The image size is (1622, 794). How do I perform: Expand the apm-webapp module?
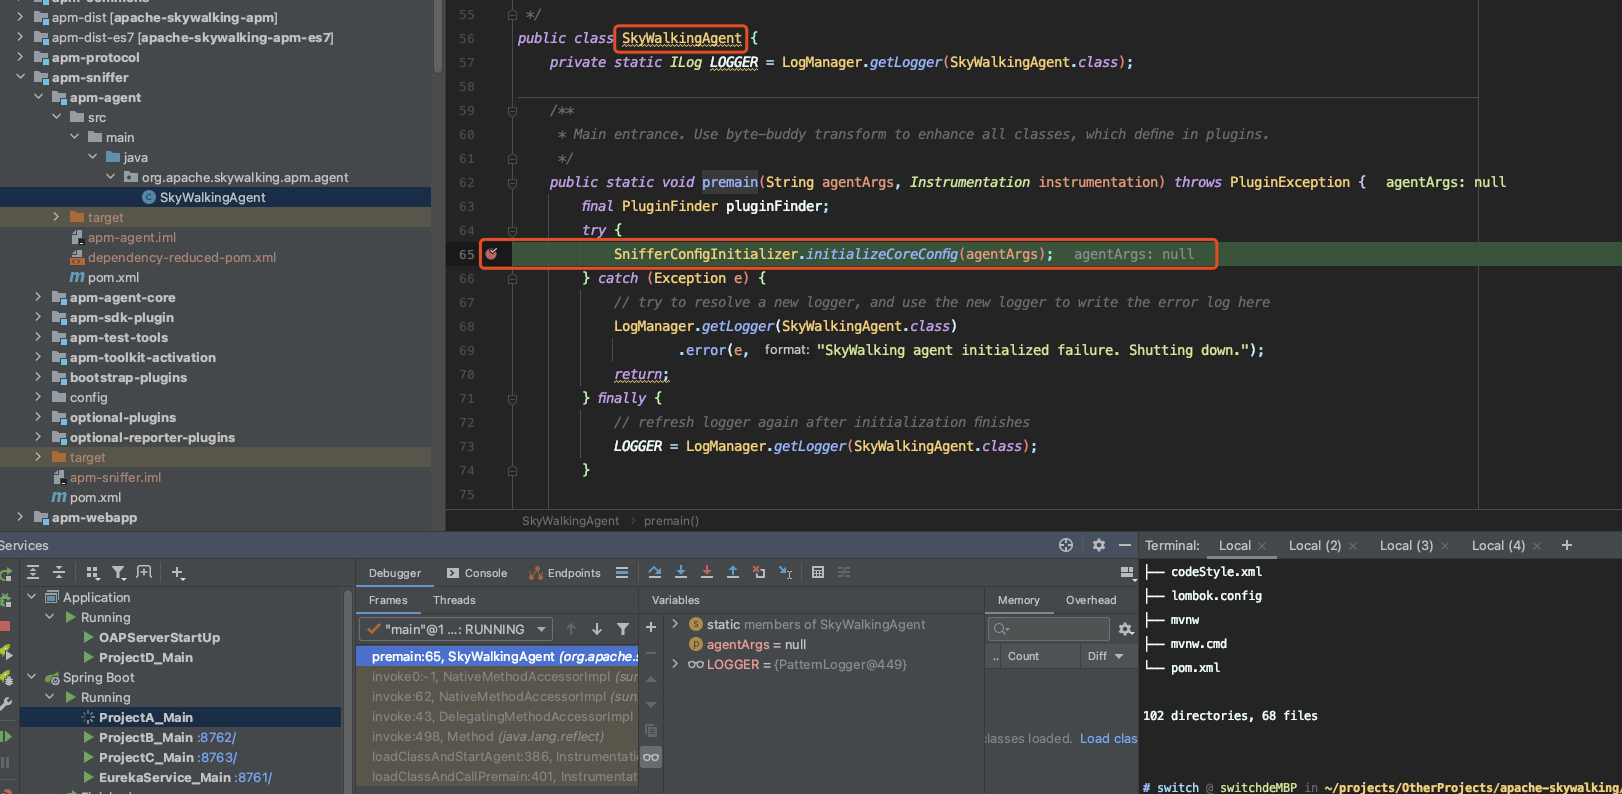tap(20, 517)
